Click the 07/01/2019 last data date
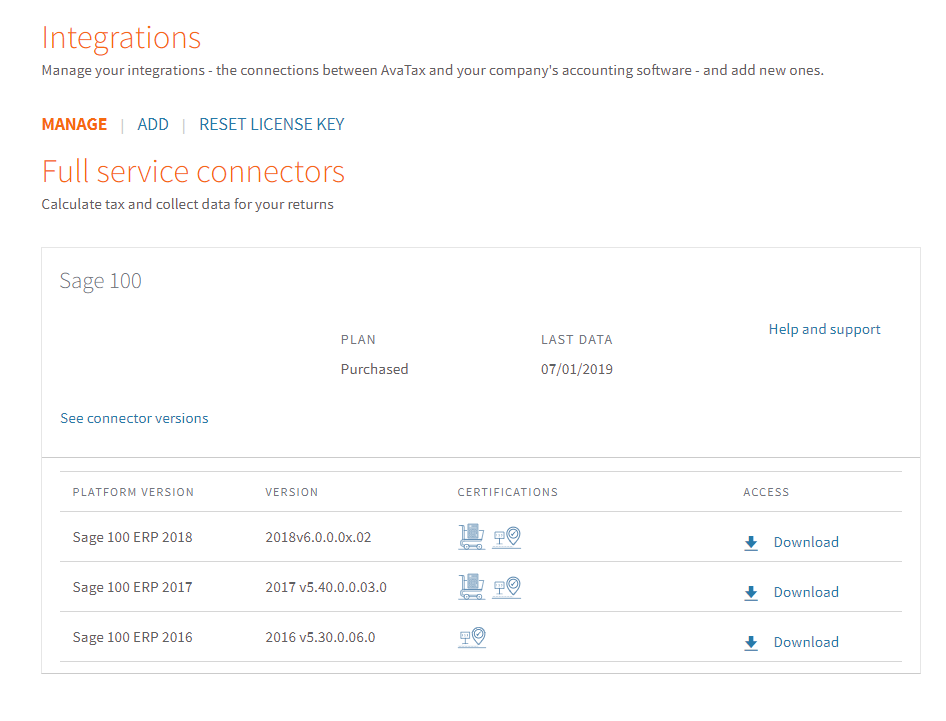 tap(577, 369)
